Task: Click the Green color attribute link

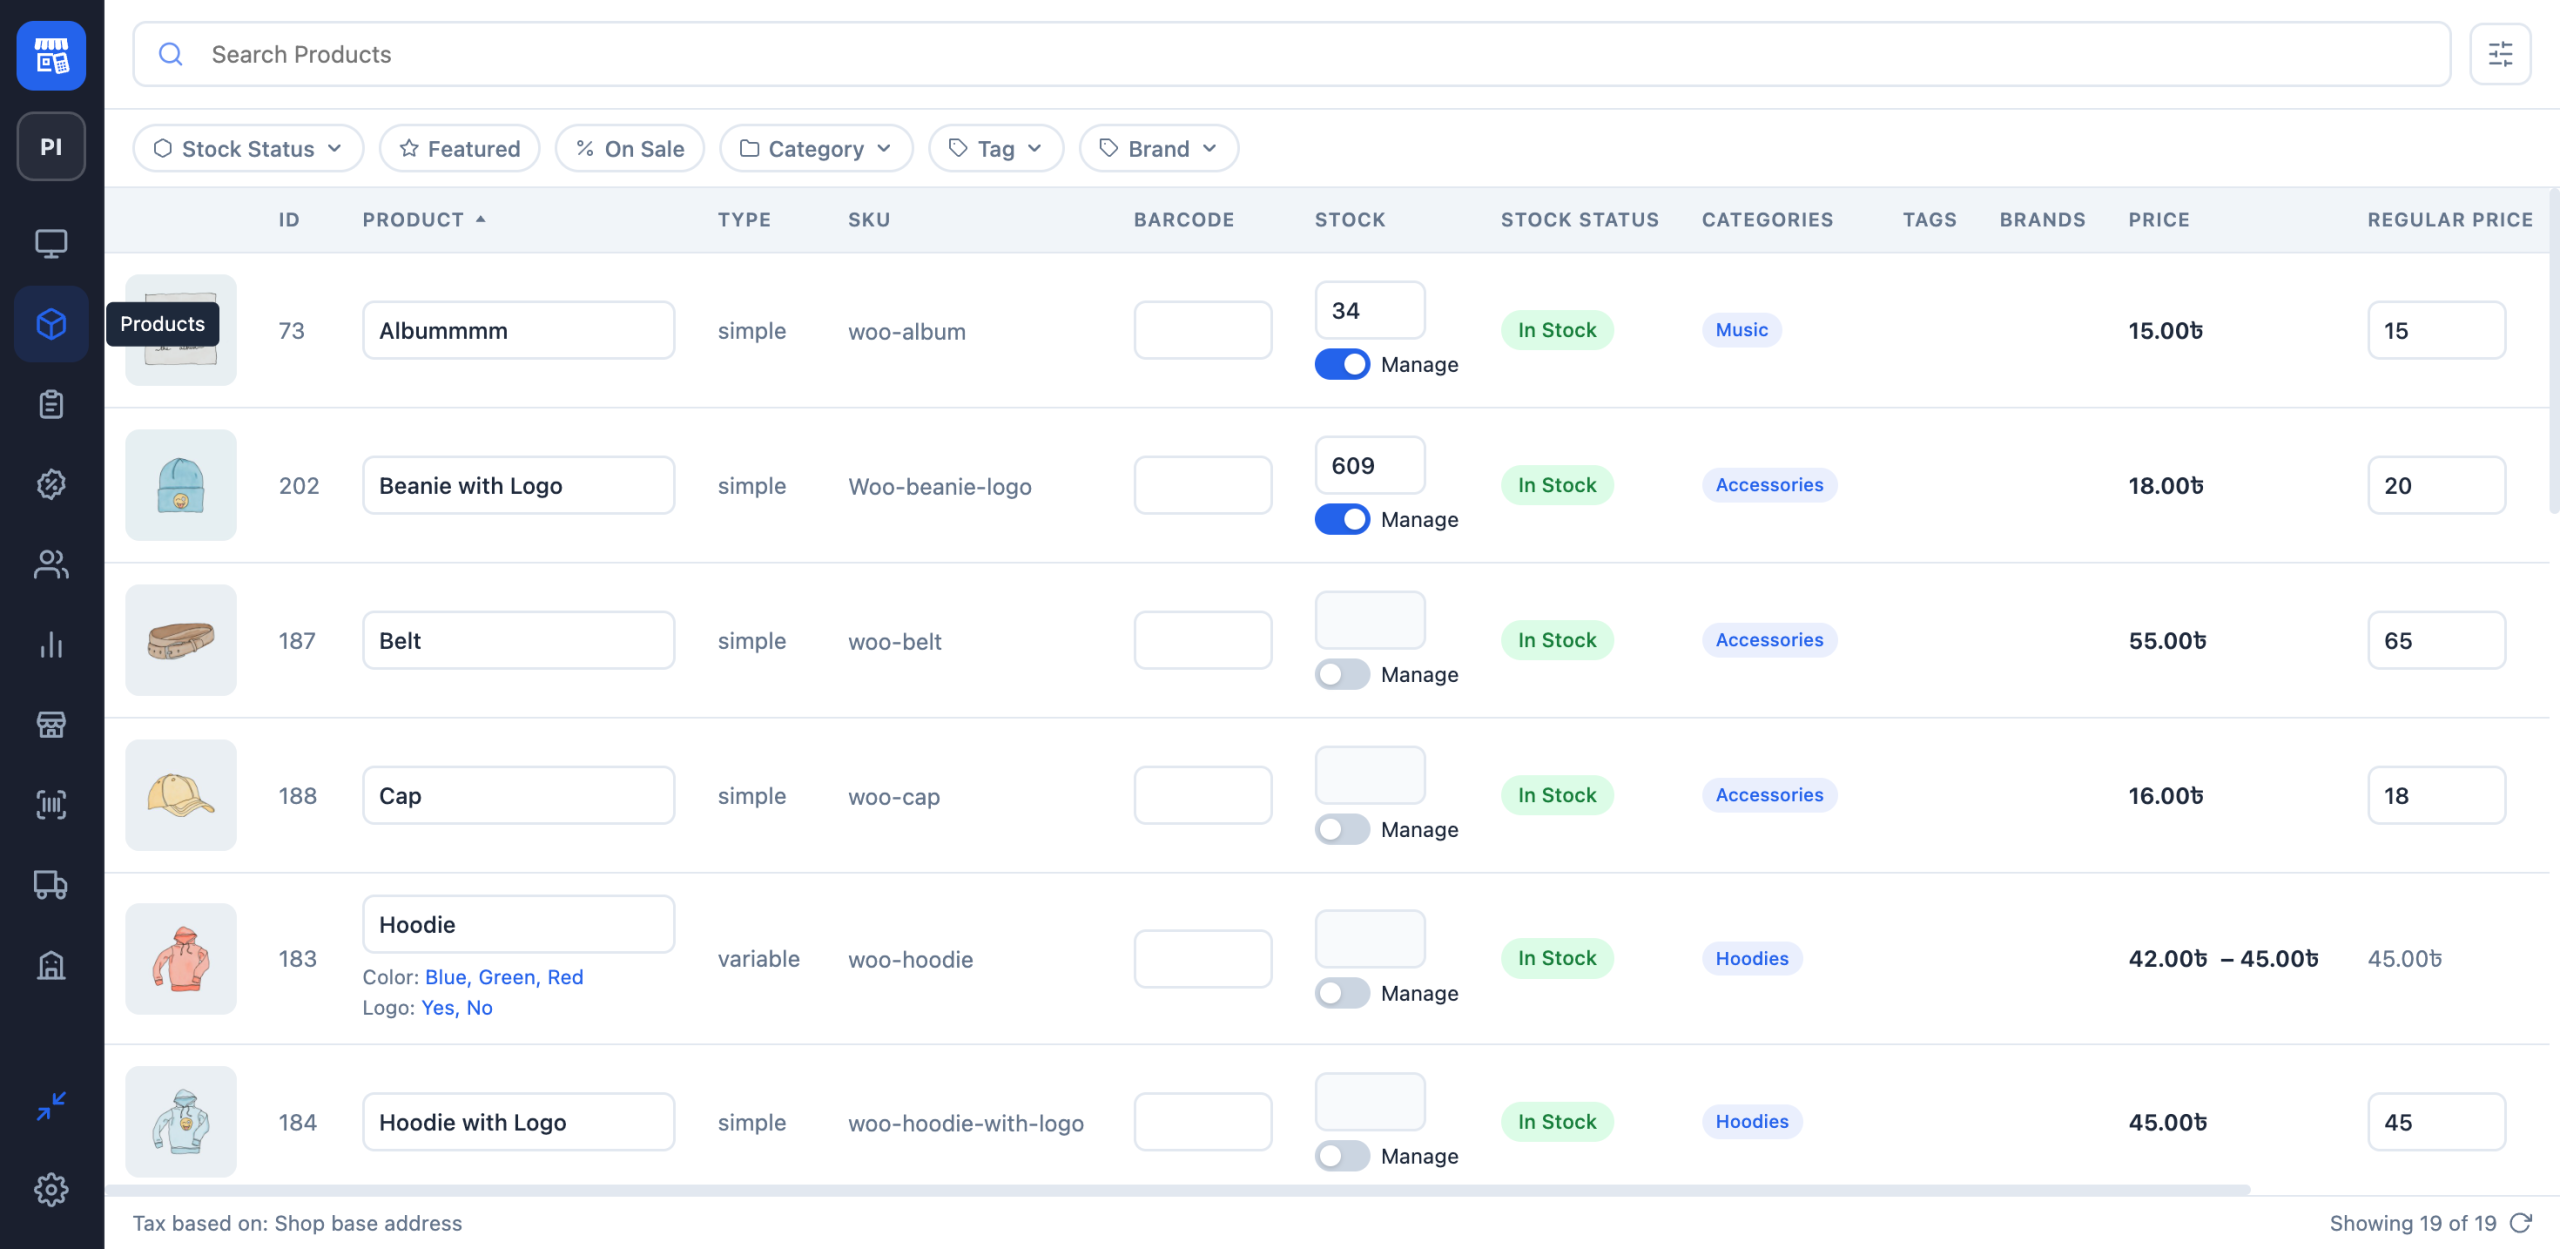Action: click(506, 977)
